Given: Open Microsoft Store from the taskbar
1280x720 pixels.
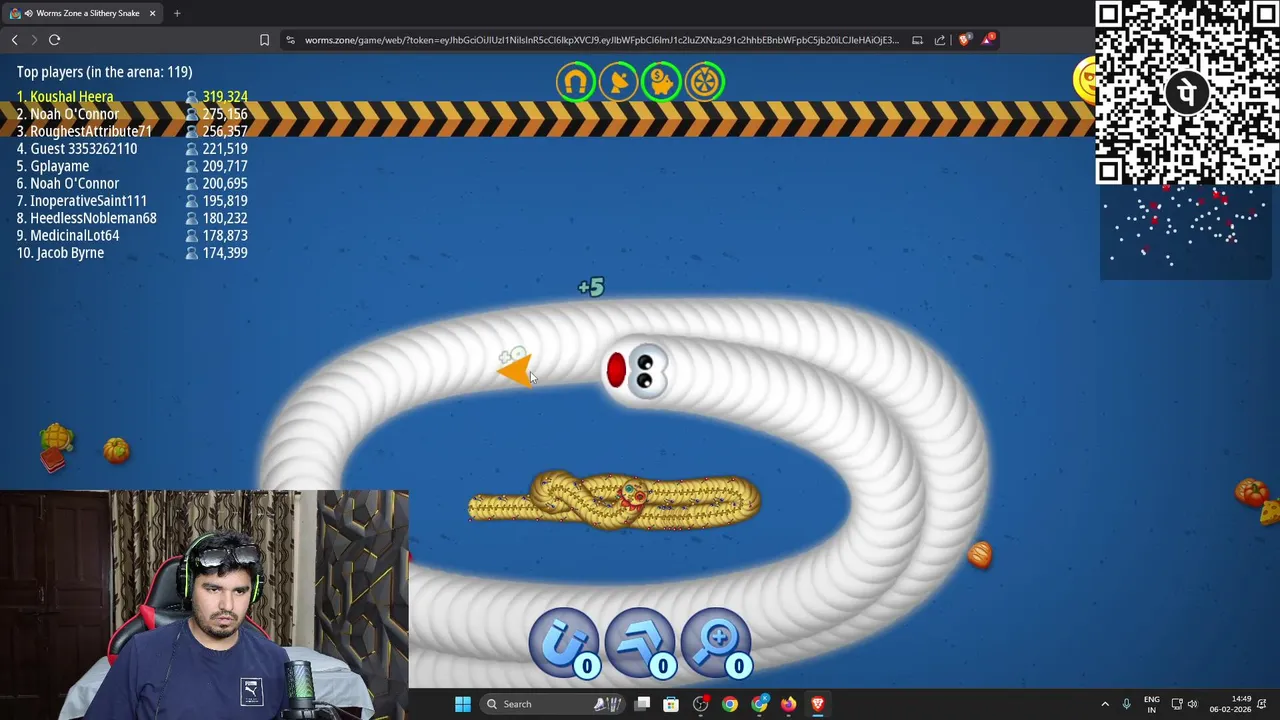Looking at the screenshot, I should click(x=671, y=704).
